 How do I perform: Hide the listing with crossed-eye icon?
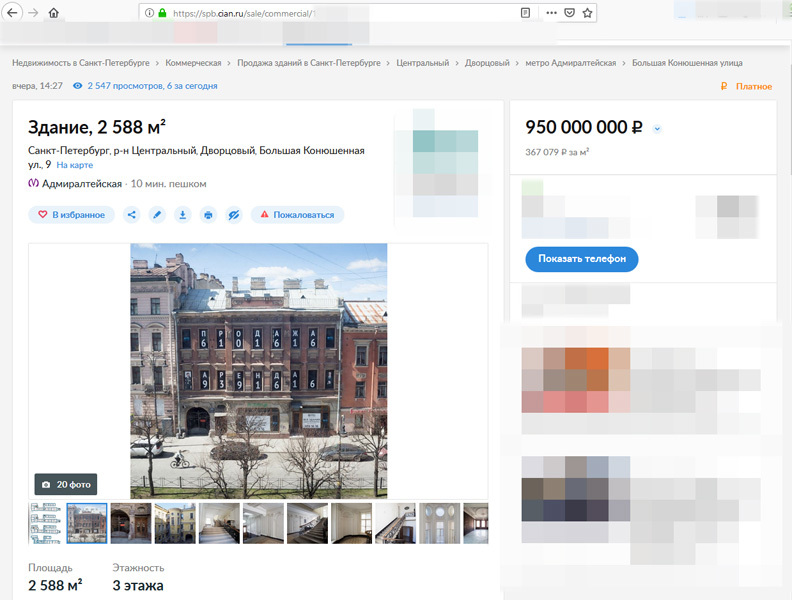233,215
